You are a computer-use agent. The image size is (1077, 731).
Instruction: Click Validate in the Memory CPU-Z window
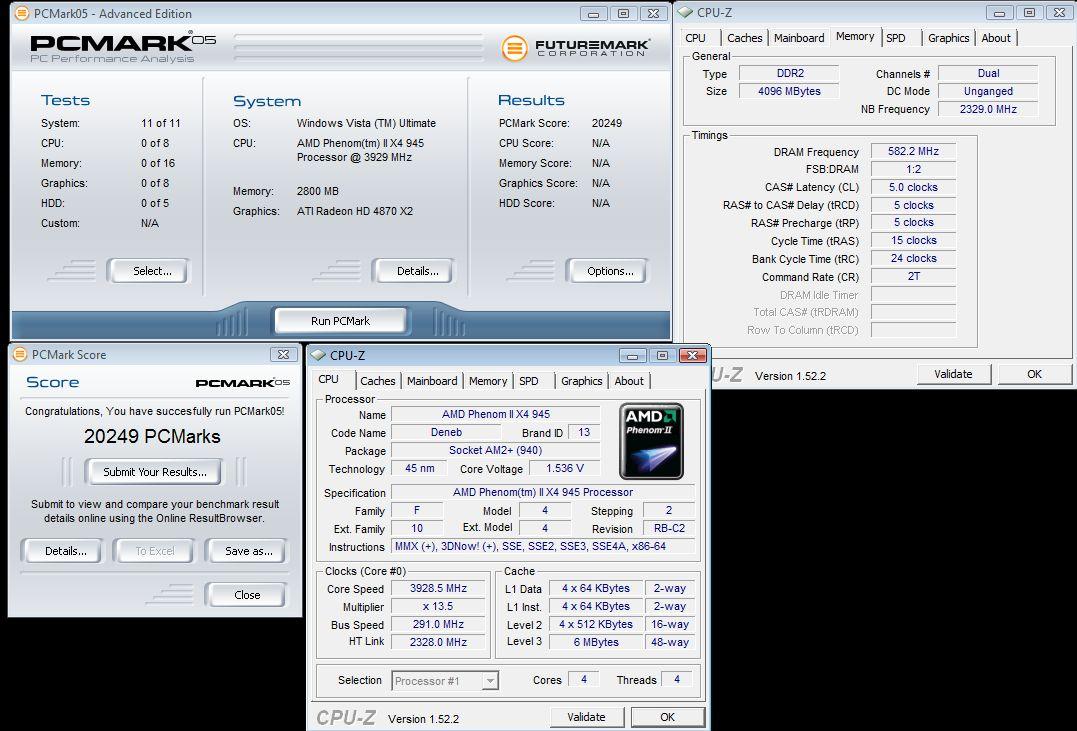[953, 374]
